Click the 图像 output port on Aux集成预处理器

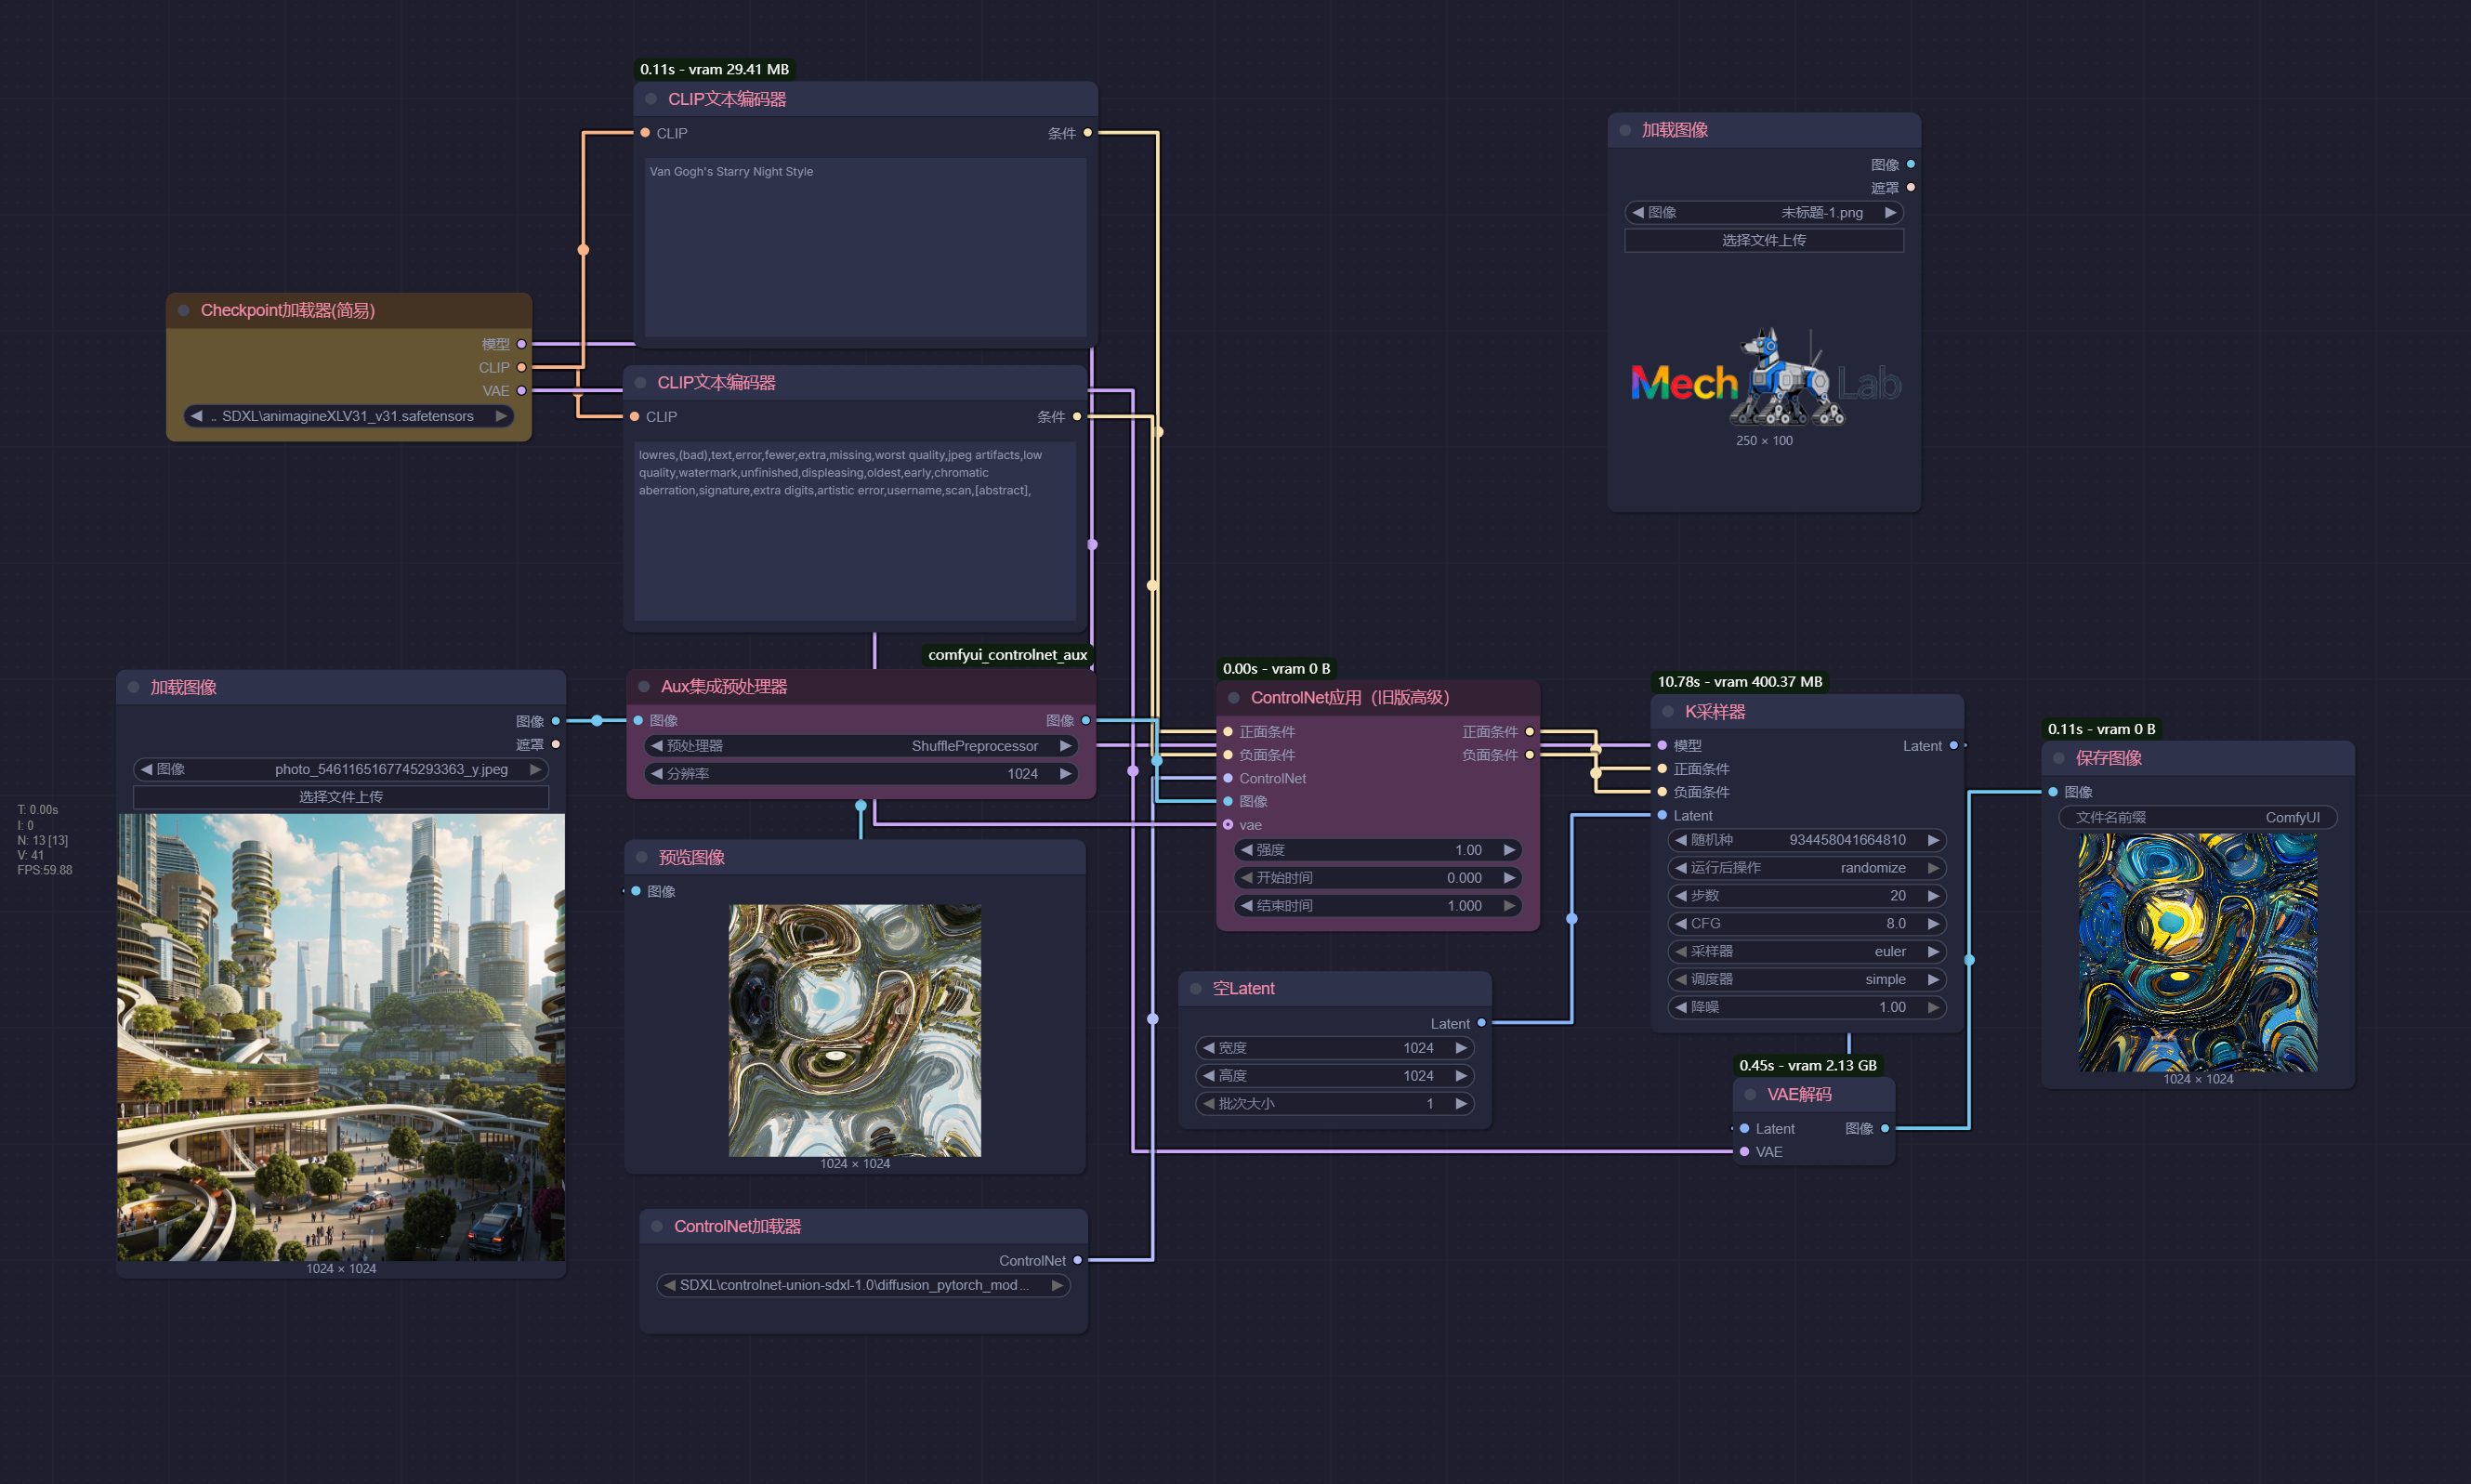tap(1085, 720)
